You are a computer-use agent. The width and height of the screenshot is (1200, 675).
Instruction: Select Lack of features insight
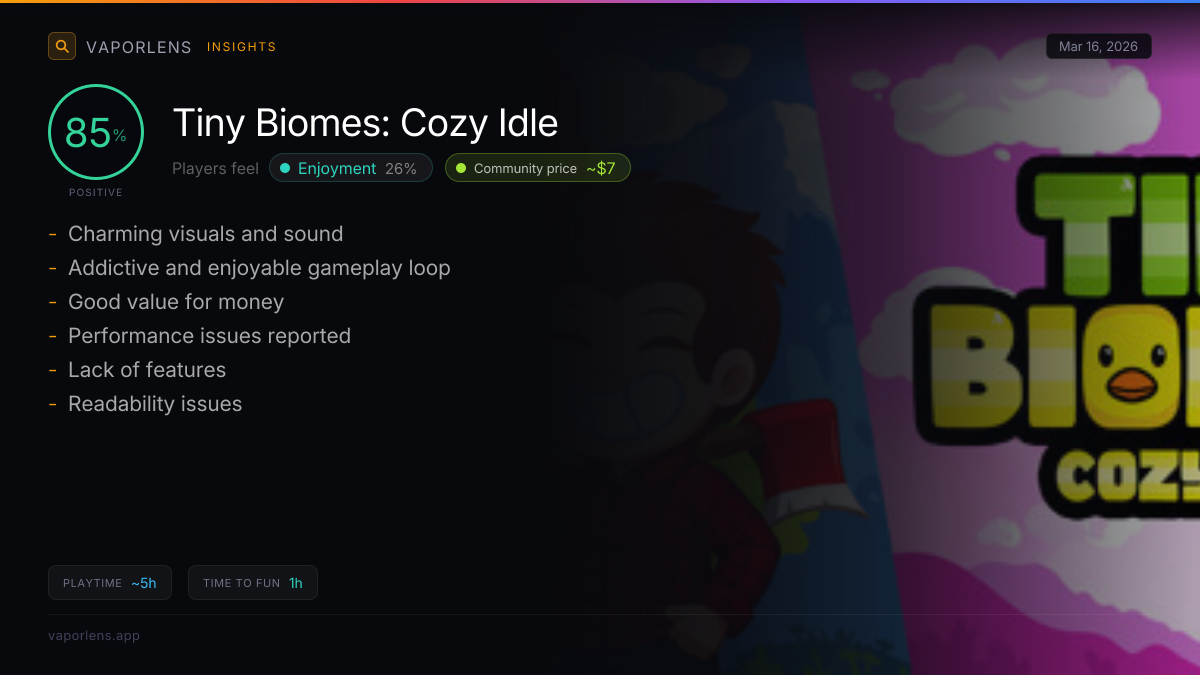click(x=147, y=370)
